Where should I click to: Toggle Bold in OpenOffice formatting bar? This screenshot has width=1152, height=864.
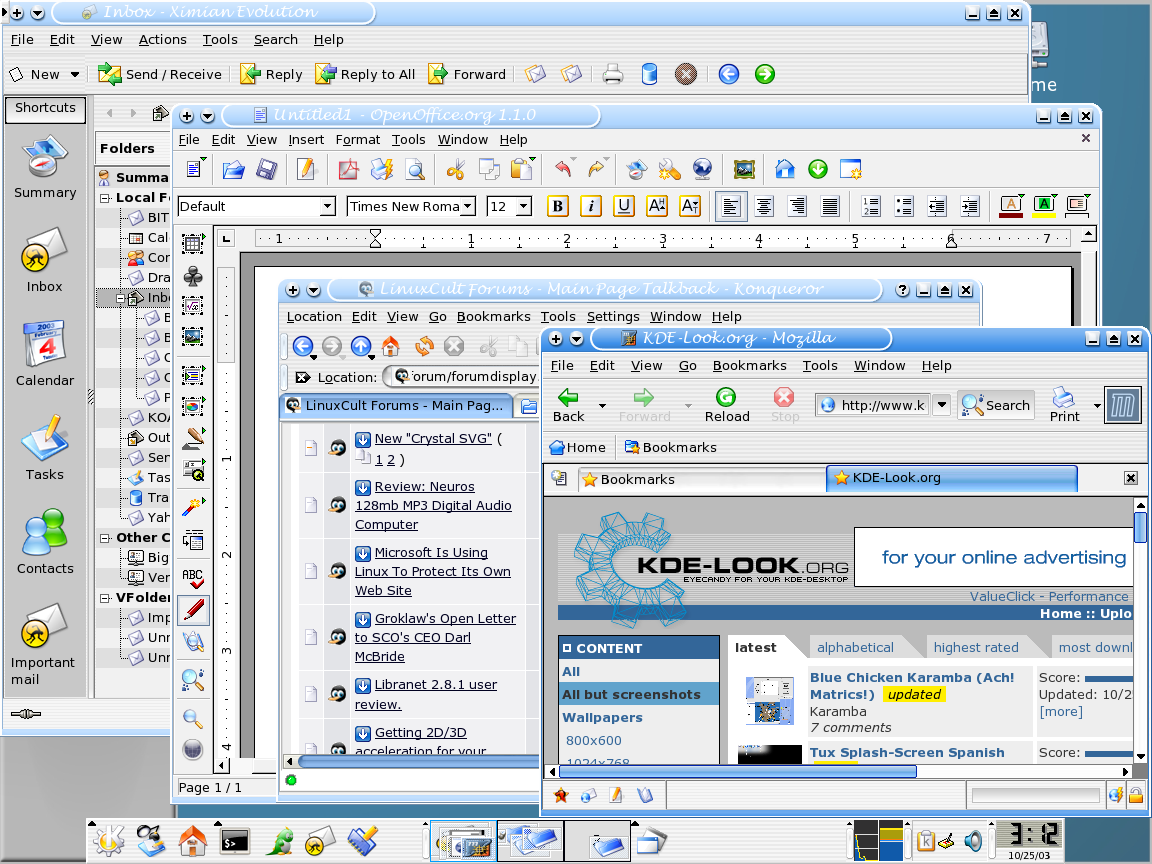[x=558, y=206]
